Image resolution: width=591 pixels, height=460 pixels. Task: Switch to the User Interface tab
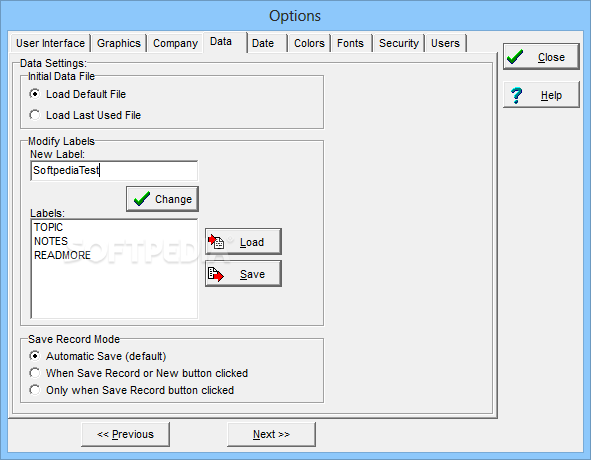pos(51,43)
